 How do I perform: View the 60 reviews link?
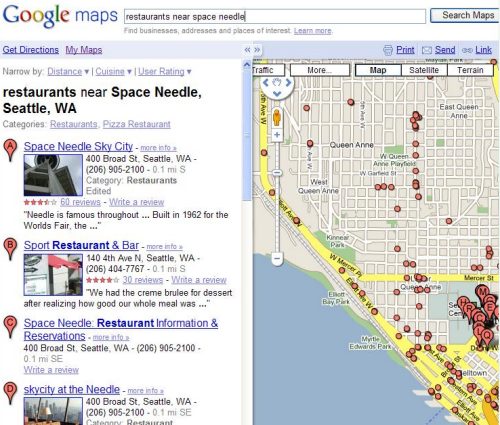click(80, 202)
